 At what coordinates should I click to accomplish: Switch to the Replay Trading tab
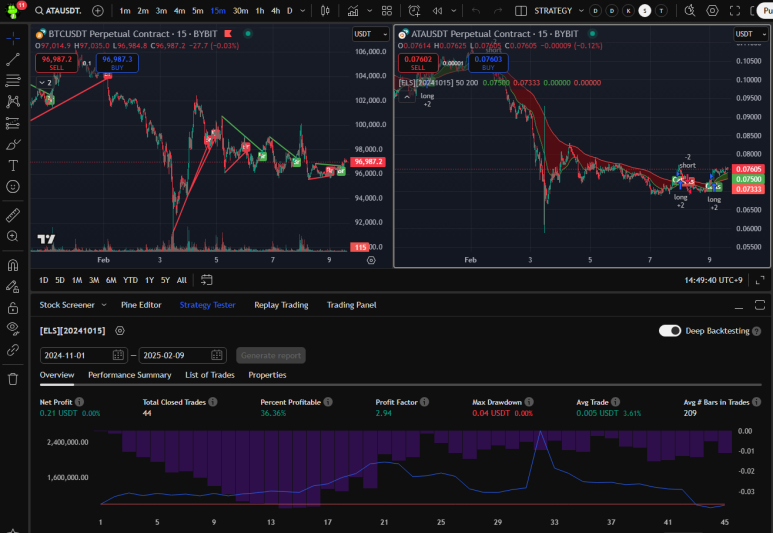point(281,305)
